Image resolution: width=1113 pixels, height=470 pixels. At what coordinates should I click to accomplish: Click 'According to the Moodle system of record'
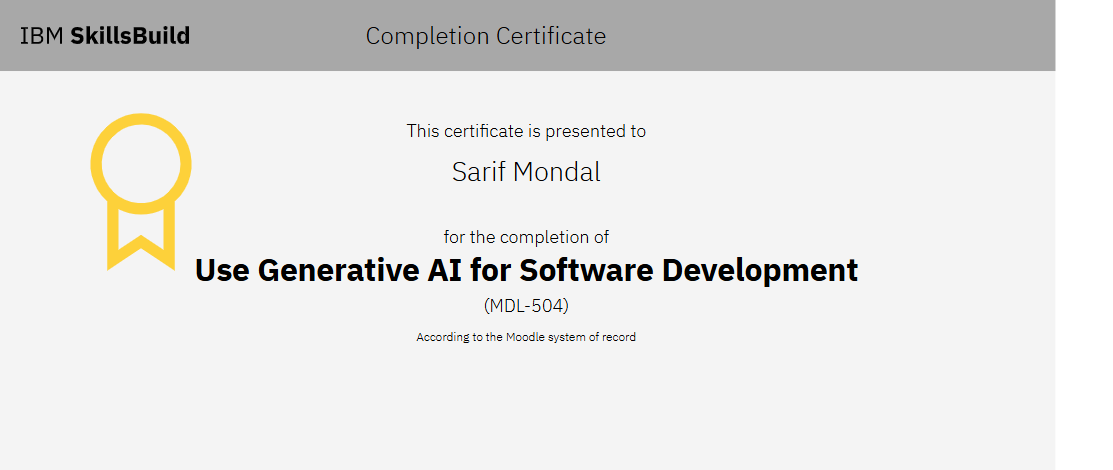coord(526,337)
